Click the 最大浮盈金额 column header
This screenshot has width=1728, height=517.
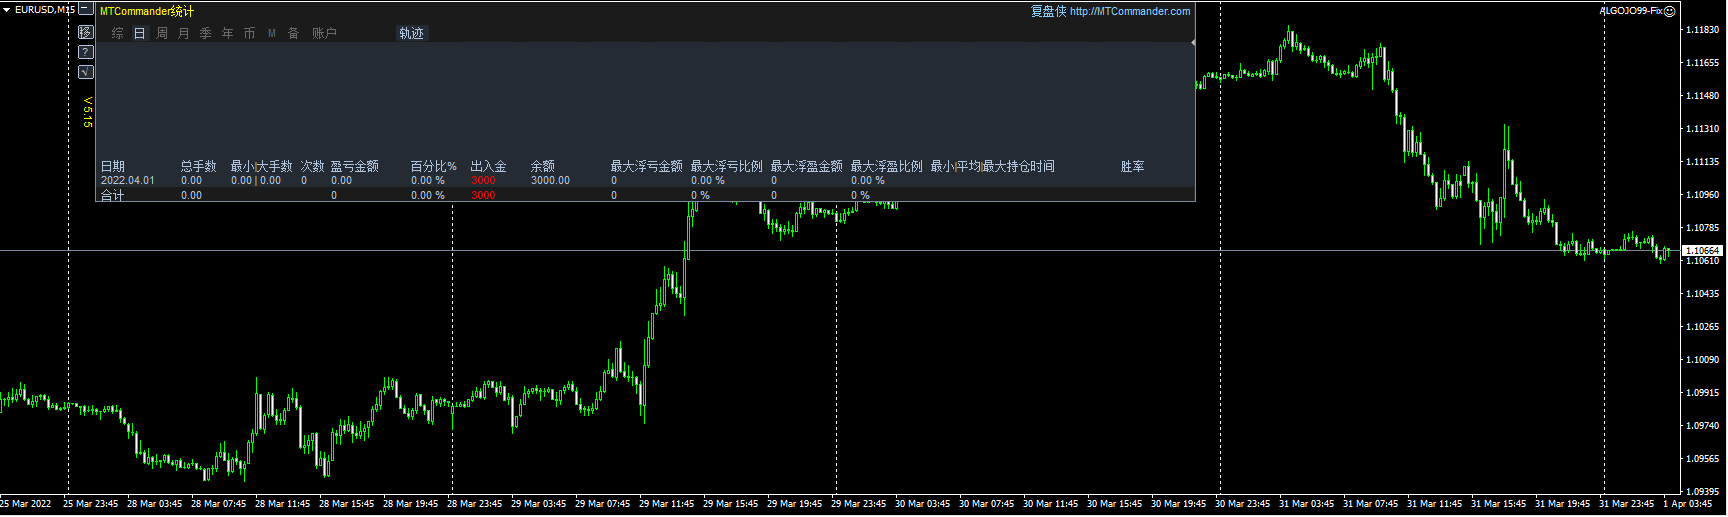[806, 166]
